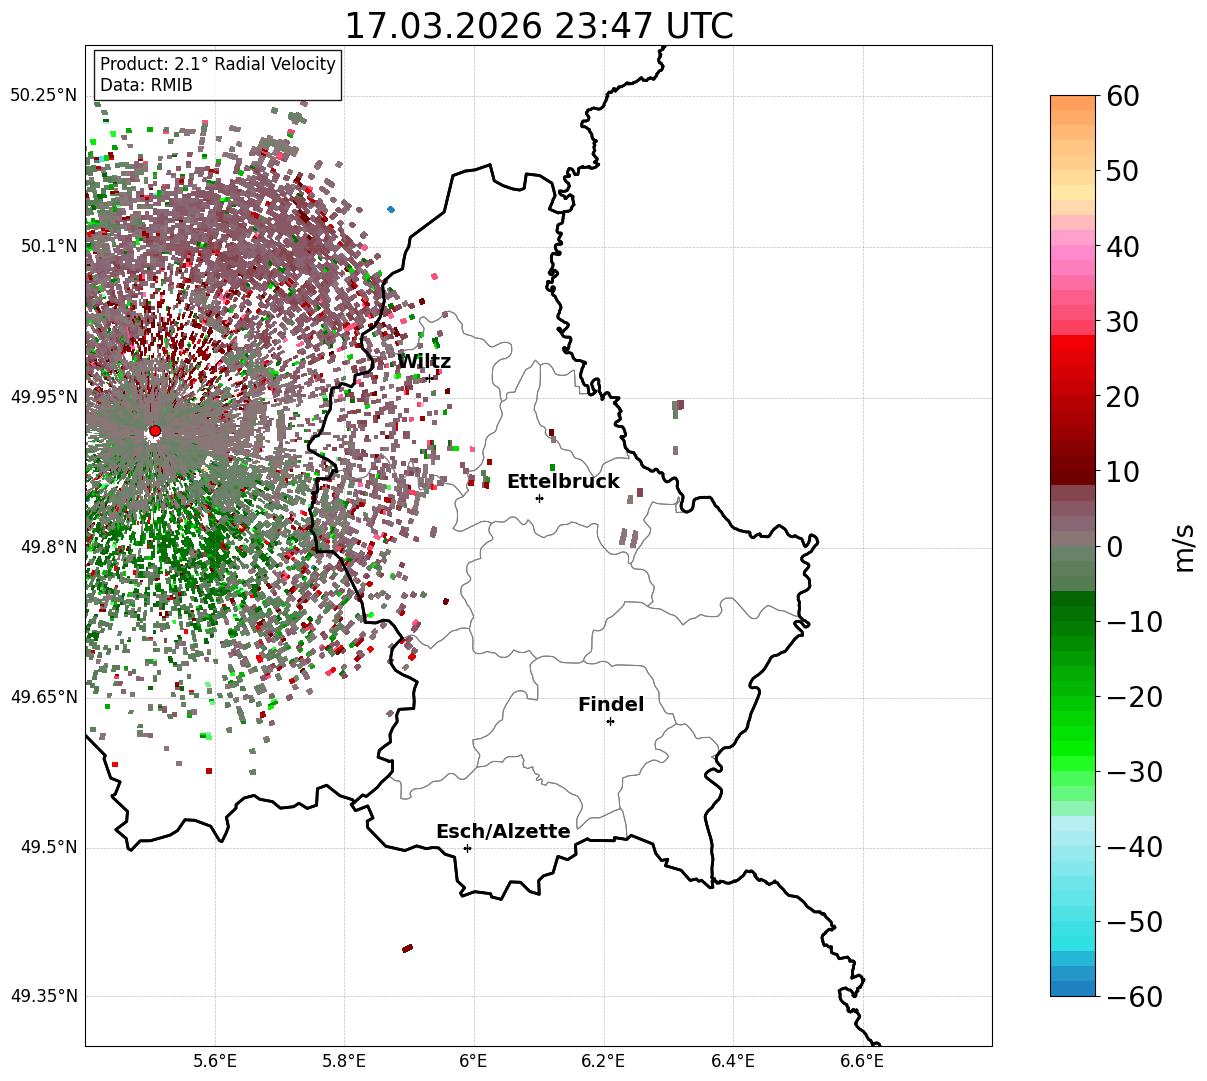Click the colorbar value −50
1207x1081 pixels.
click(x=1134, y=921)
